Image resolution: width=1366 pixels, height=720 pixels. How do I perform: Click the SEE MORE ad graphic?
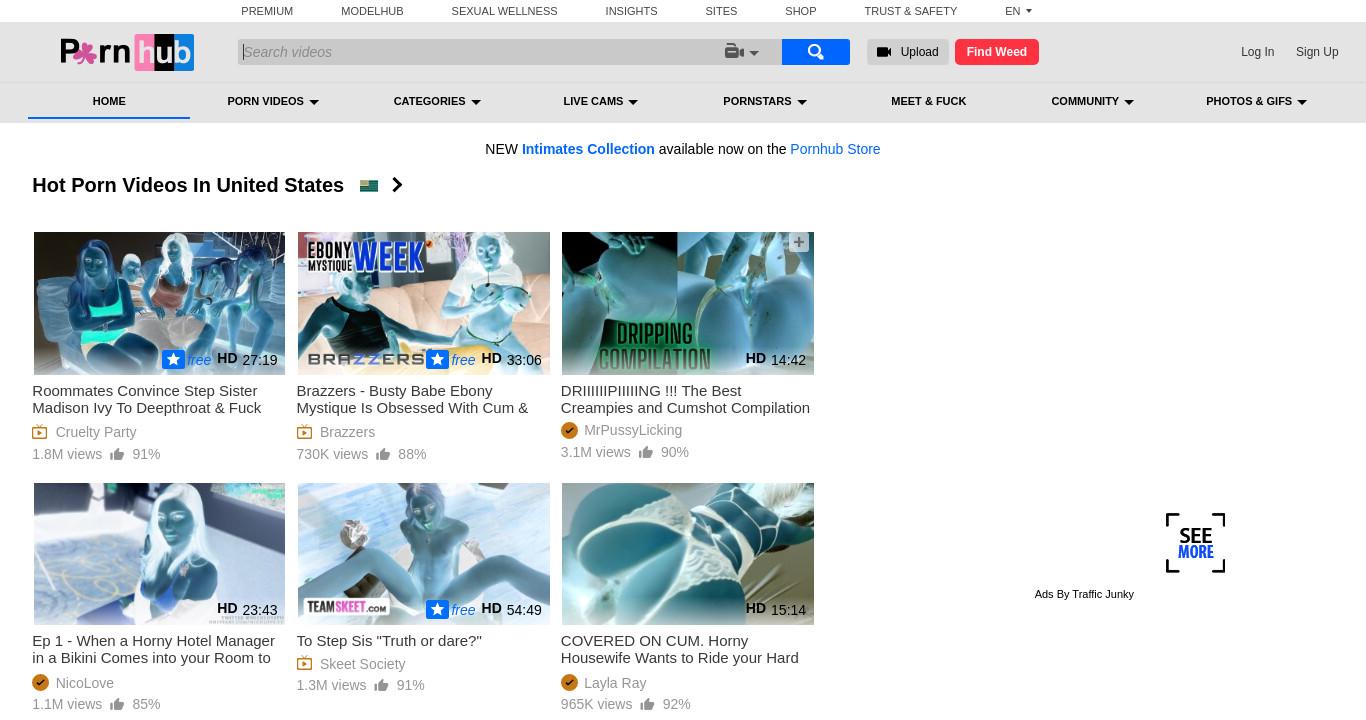[1195, 543]
